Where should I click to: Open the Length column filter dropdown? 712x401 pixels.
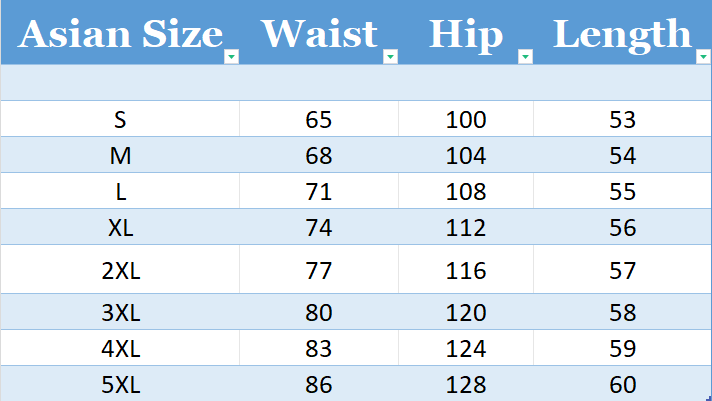pos(702,57)
